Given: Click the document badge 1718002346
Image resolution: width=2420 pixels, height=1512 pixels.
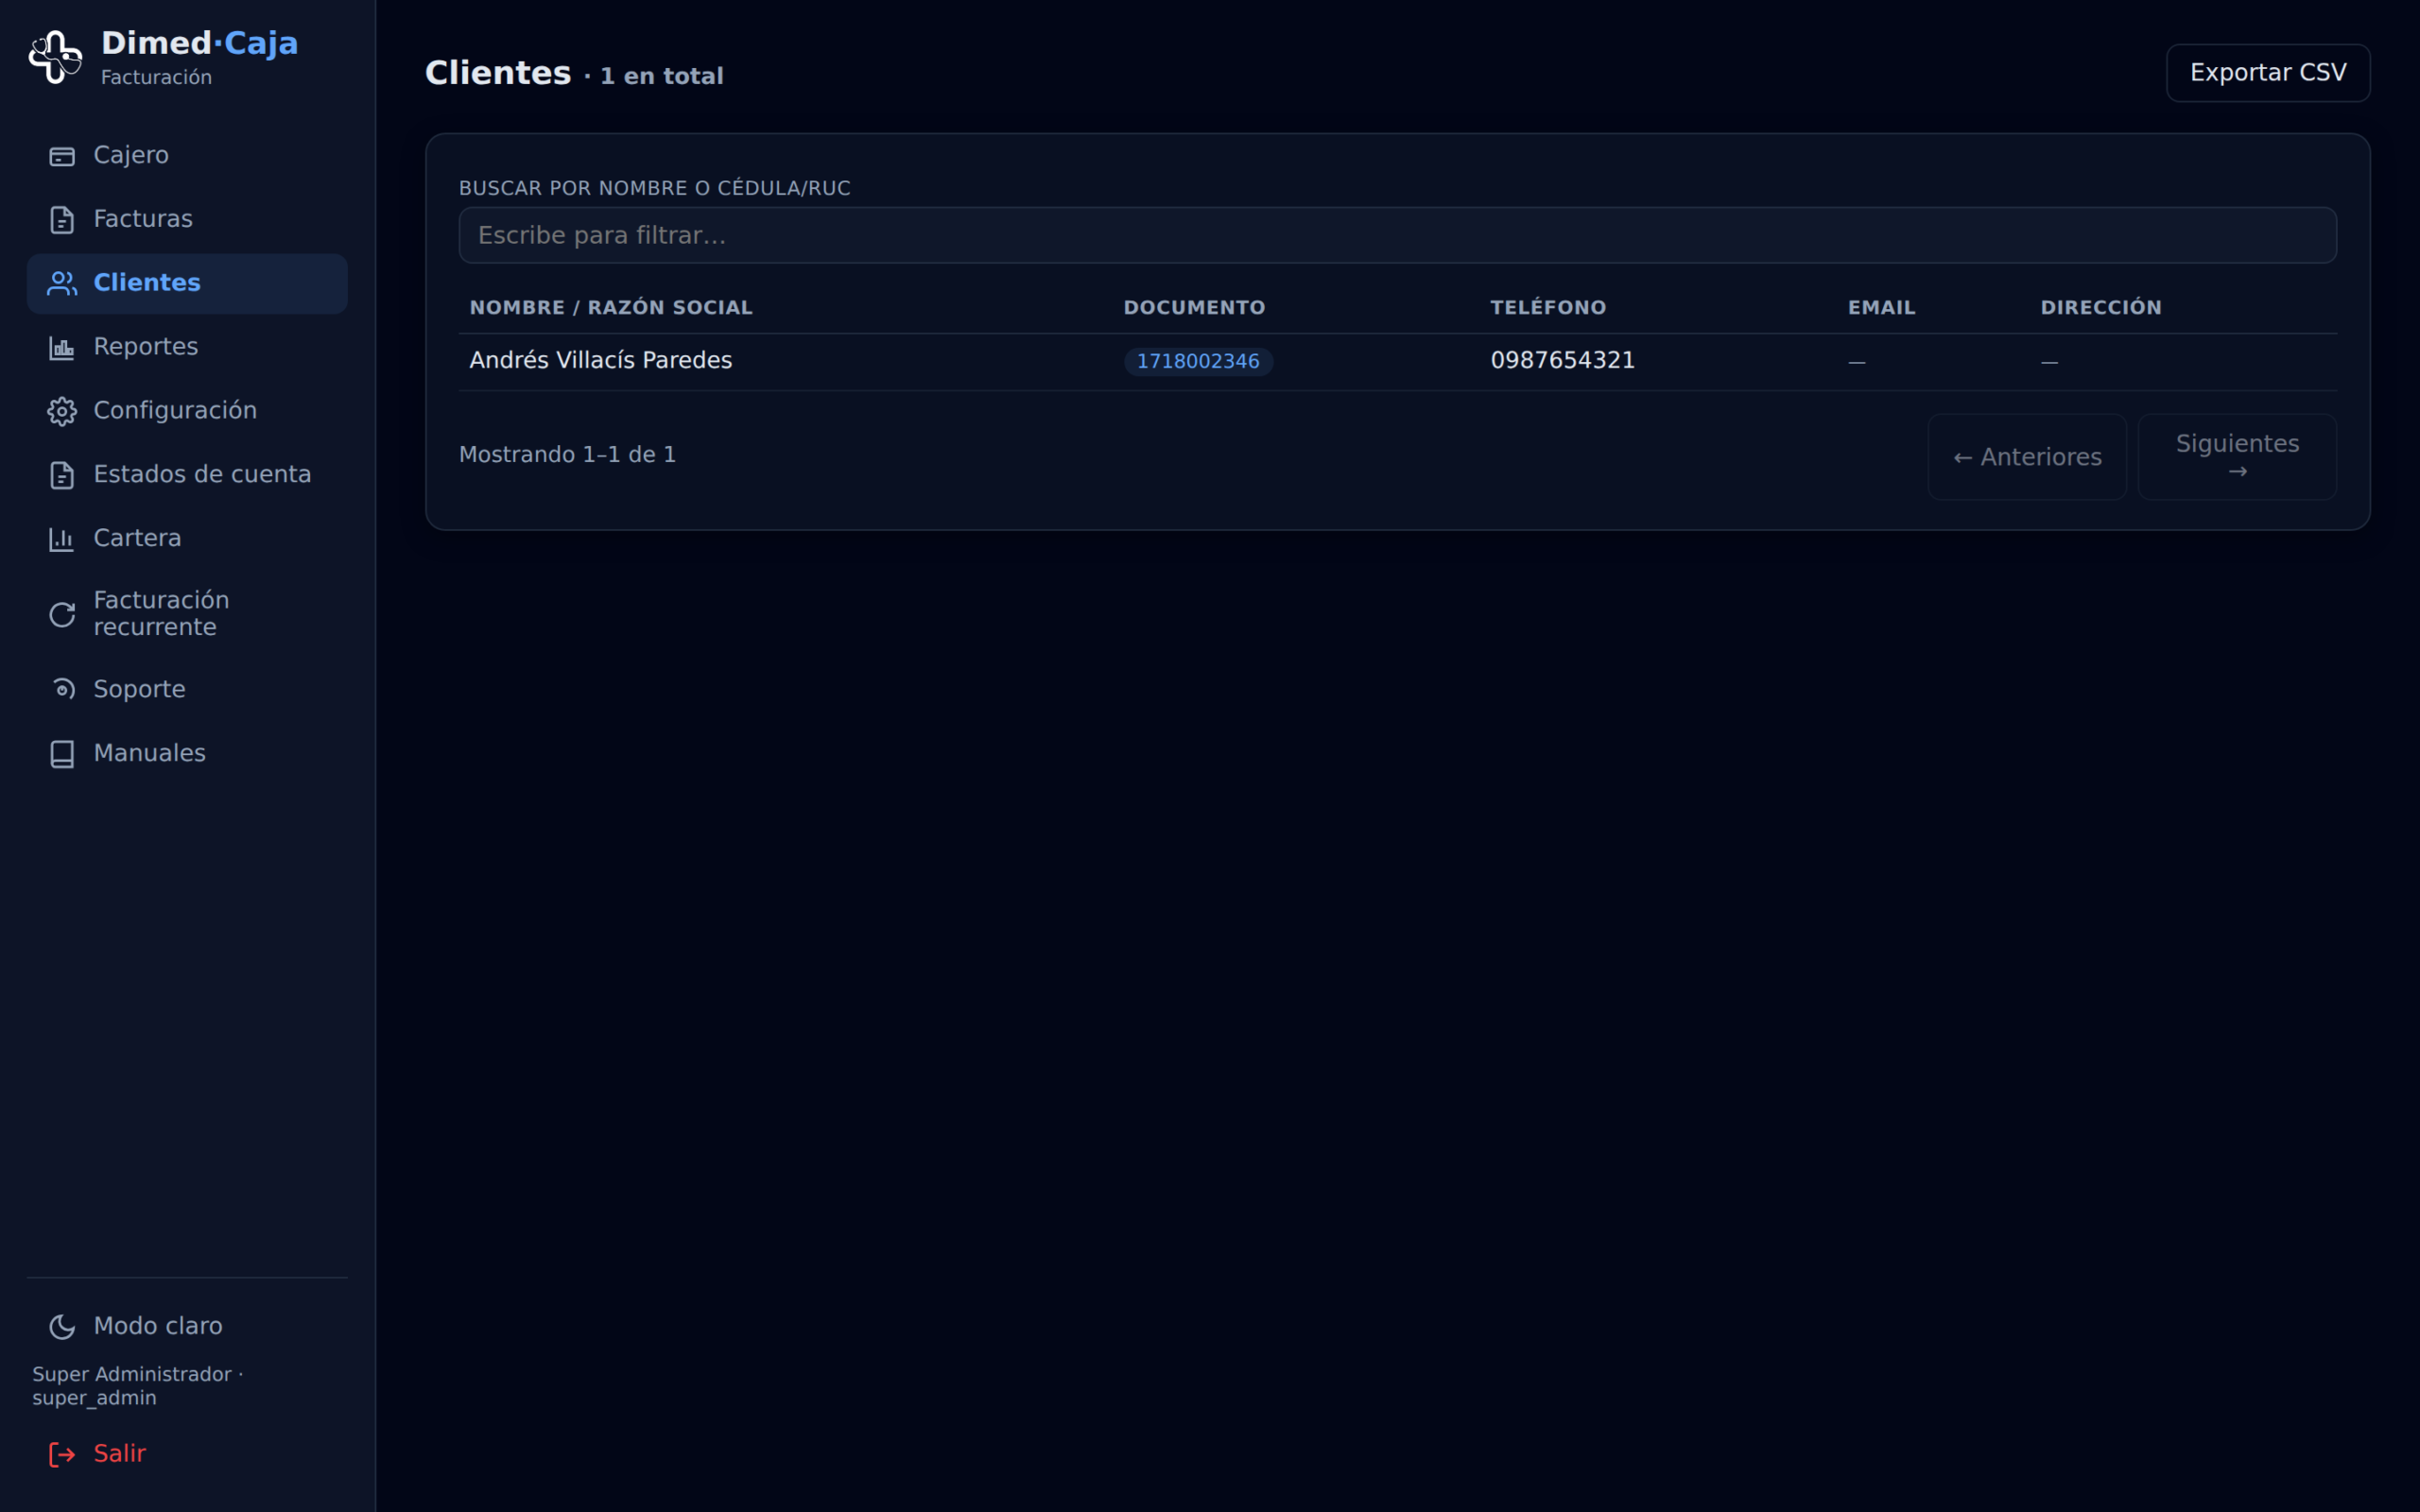Looking at the screenshot, I should [1198, 361].
